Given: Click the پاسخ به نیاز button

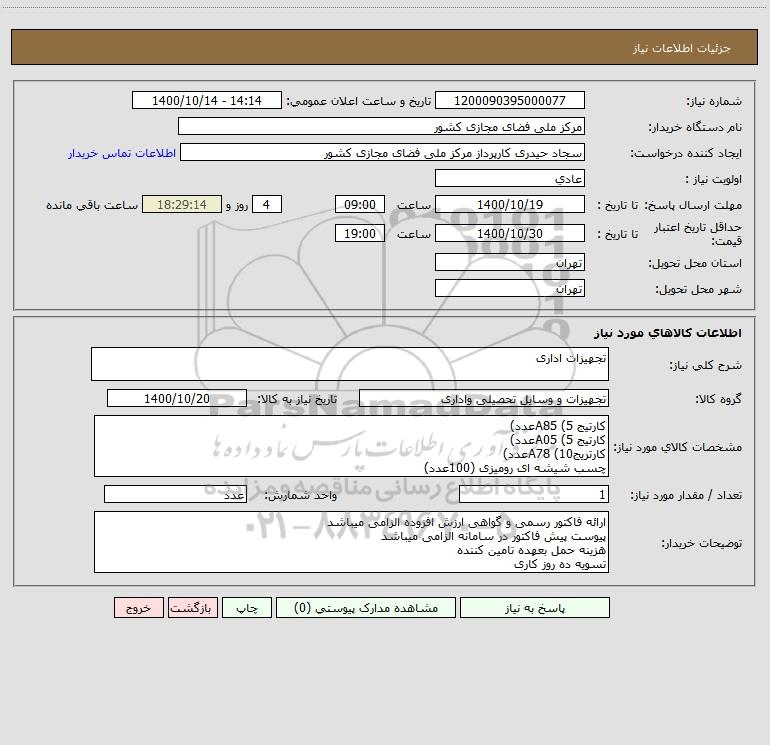Looking at the screenshot, I should 535,607.
